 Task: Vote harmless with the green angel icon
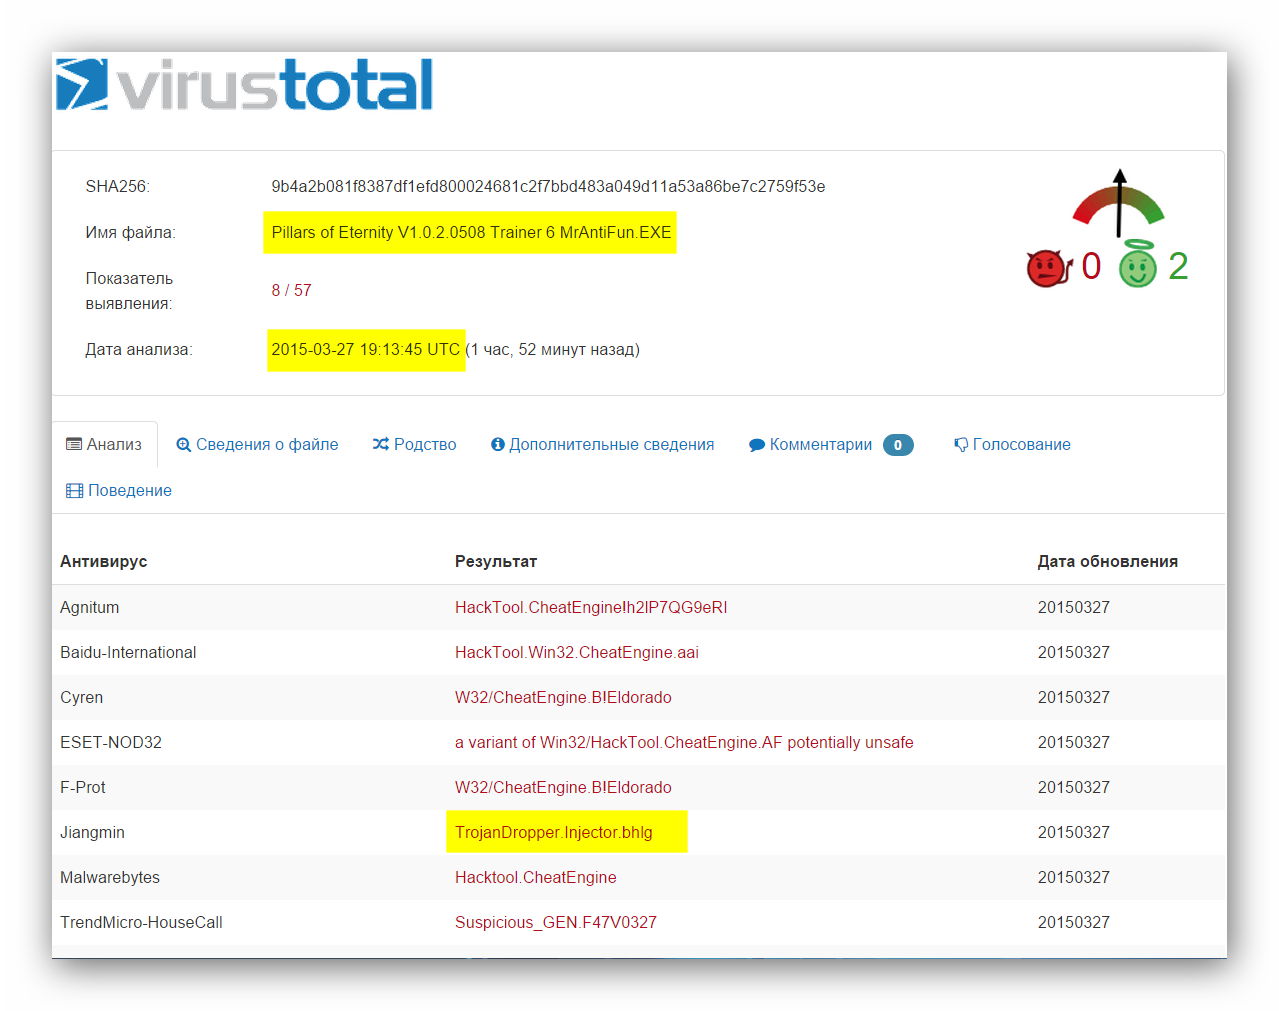point(1137,265)
